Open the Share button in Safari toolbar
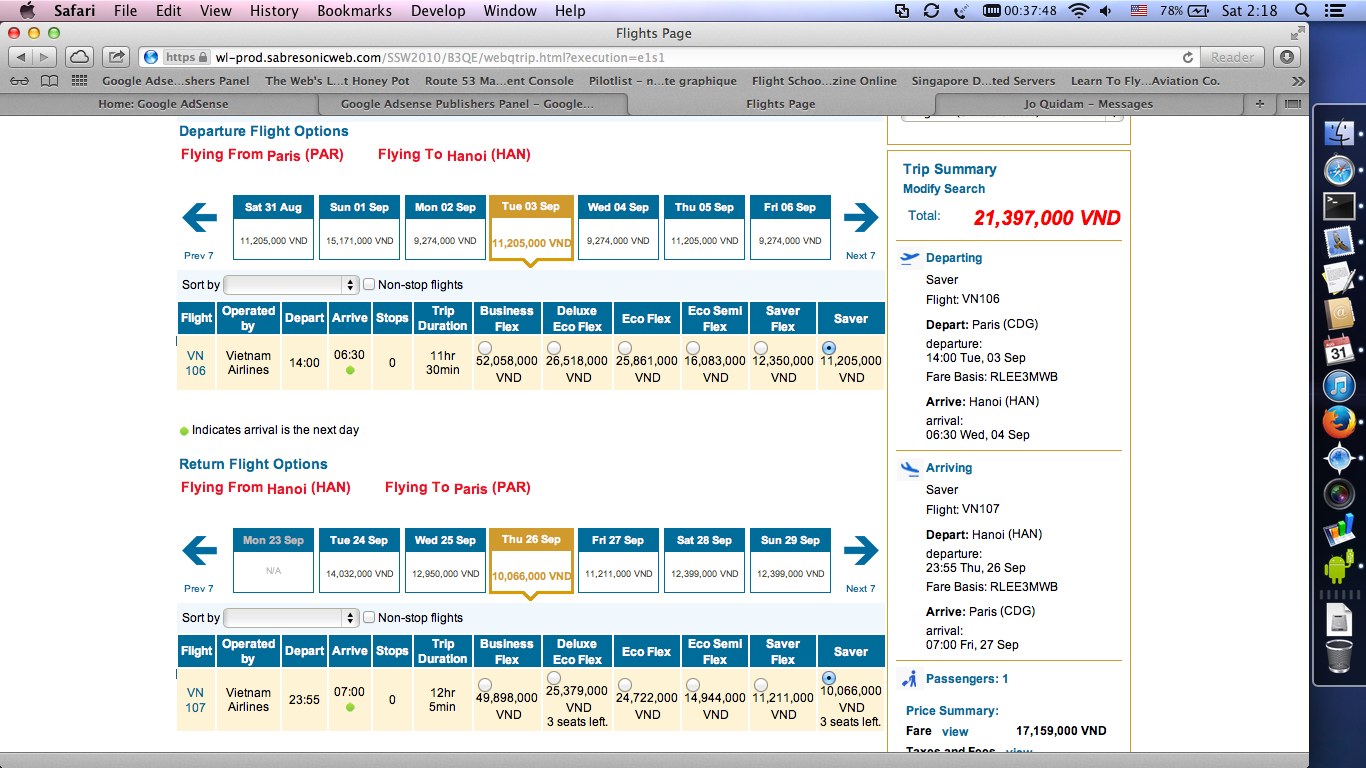This screenshot has height=768, width=1366. point(117,57)
